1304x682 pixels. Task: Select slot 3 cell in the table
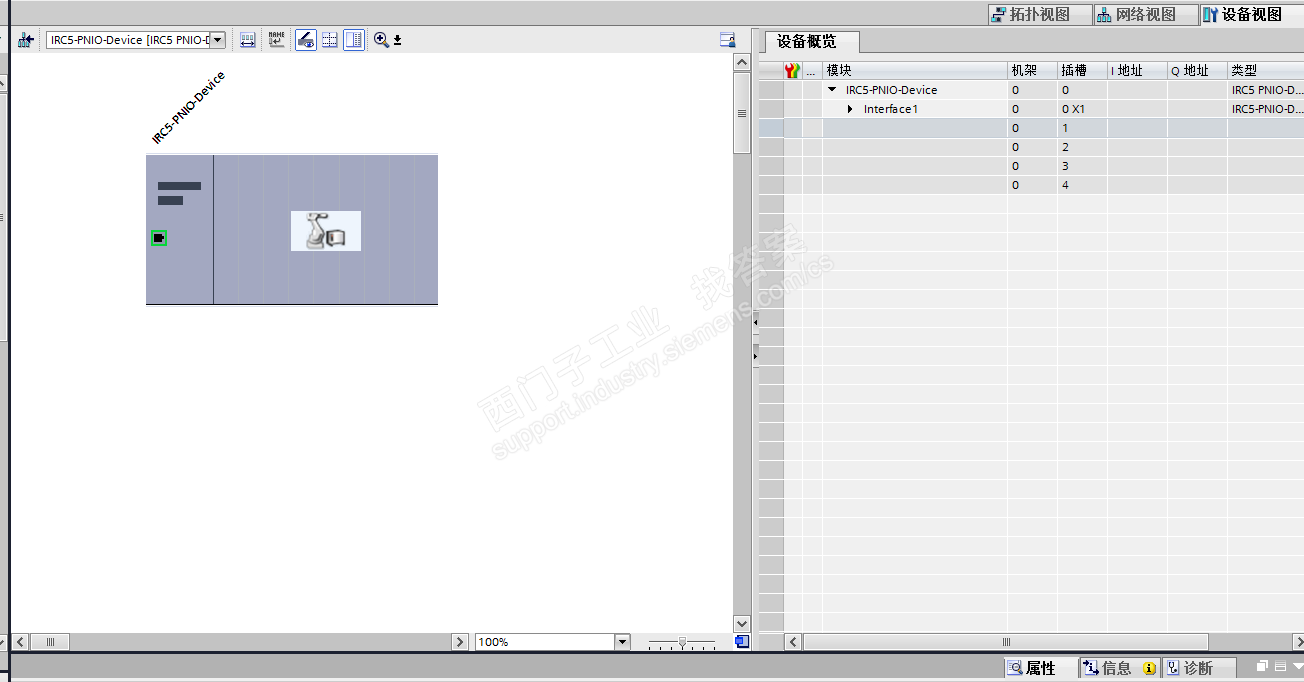(x=1082, y=166)
